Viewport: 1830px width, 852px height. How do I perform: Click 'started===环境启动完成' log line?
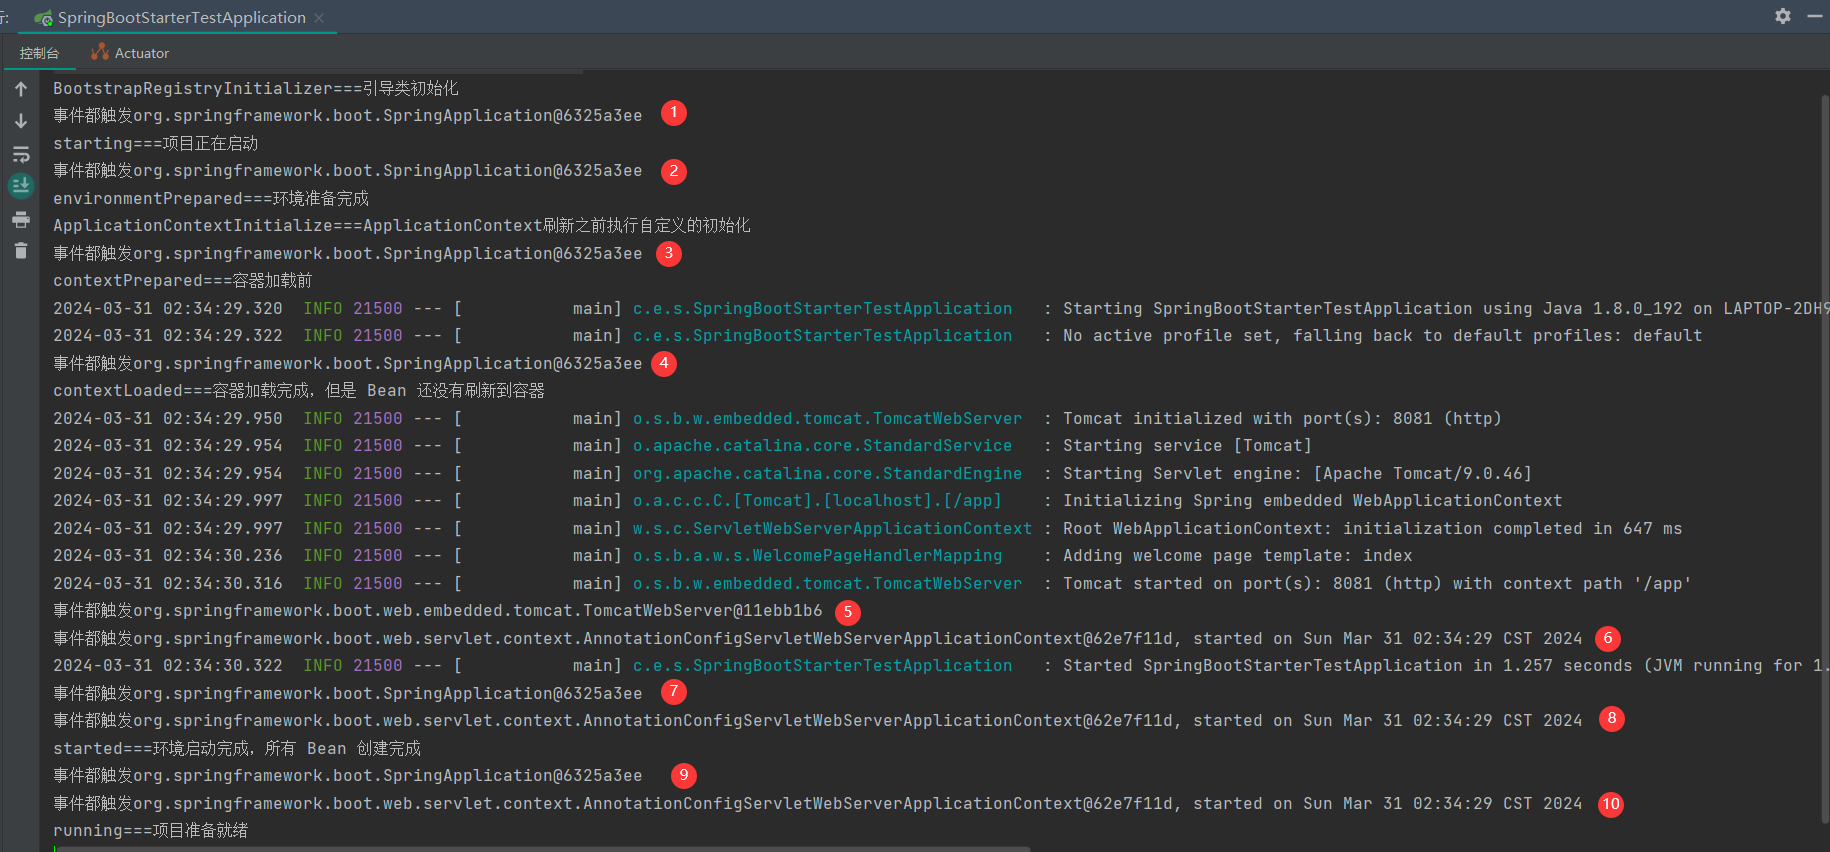pyautogui.click(x=237, y=748)
